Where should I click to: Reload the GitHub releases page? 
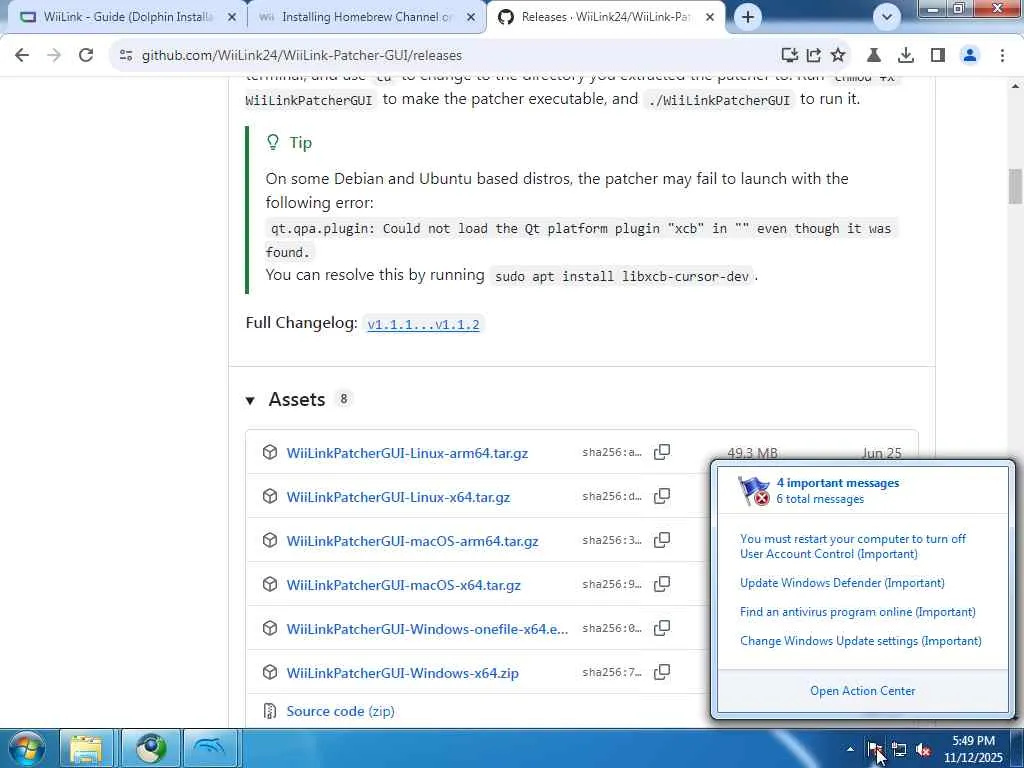tap(86, 56)
